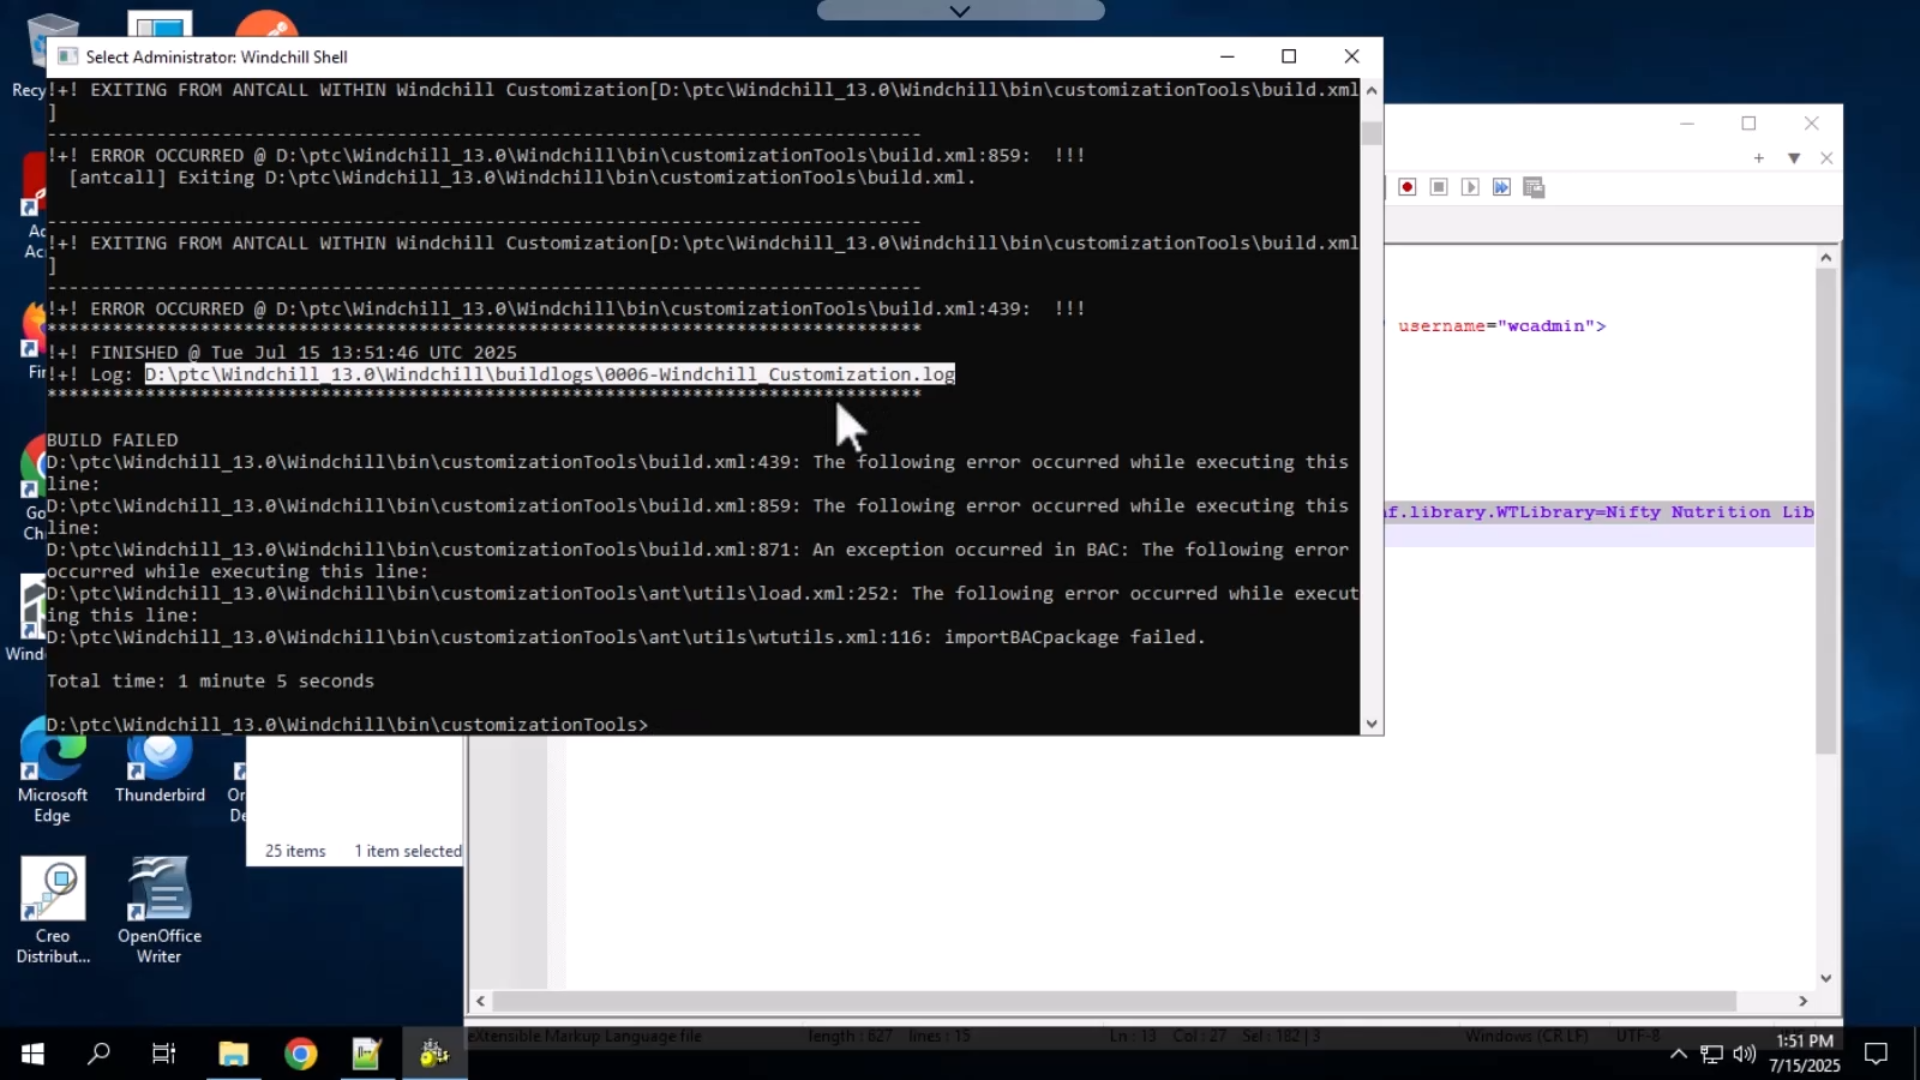Save the currently recorded macro
1920x1080 pixels.
1534,187
